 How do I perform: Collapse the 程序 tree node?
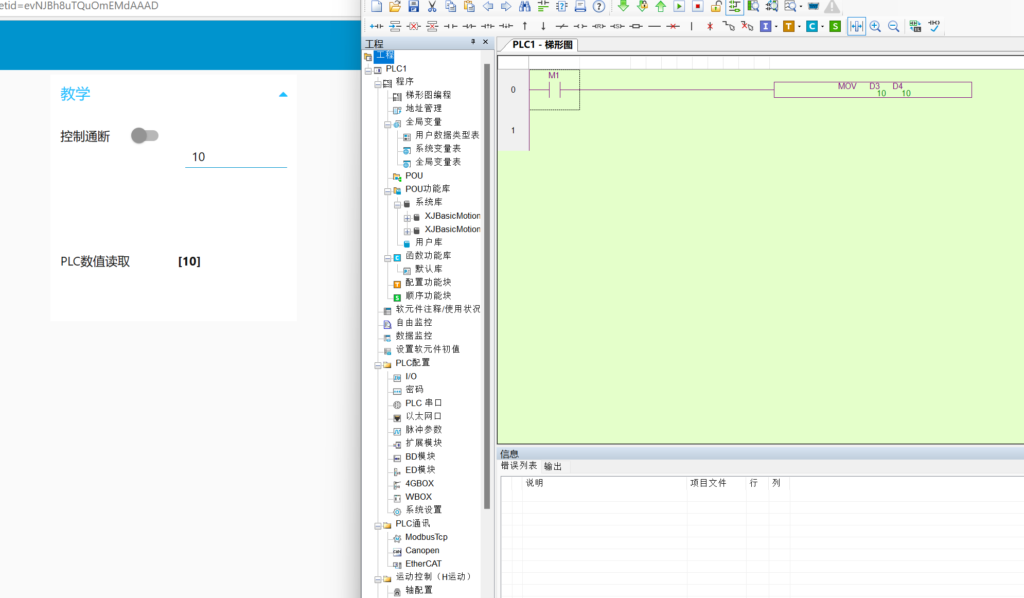pos(378,84)
